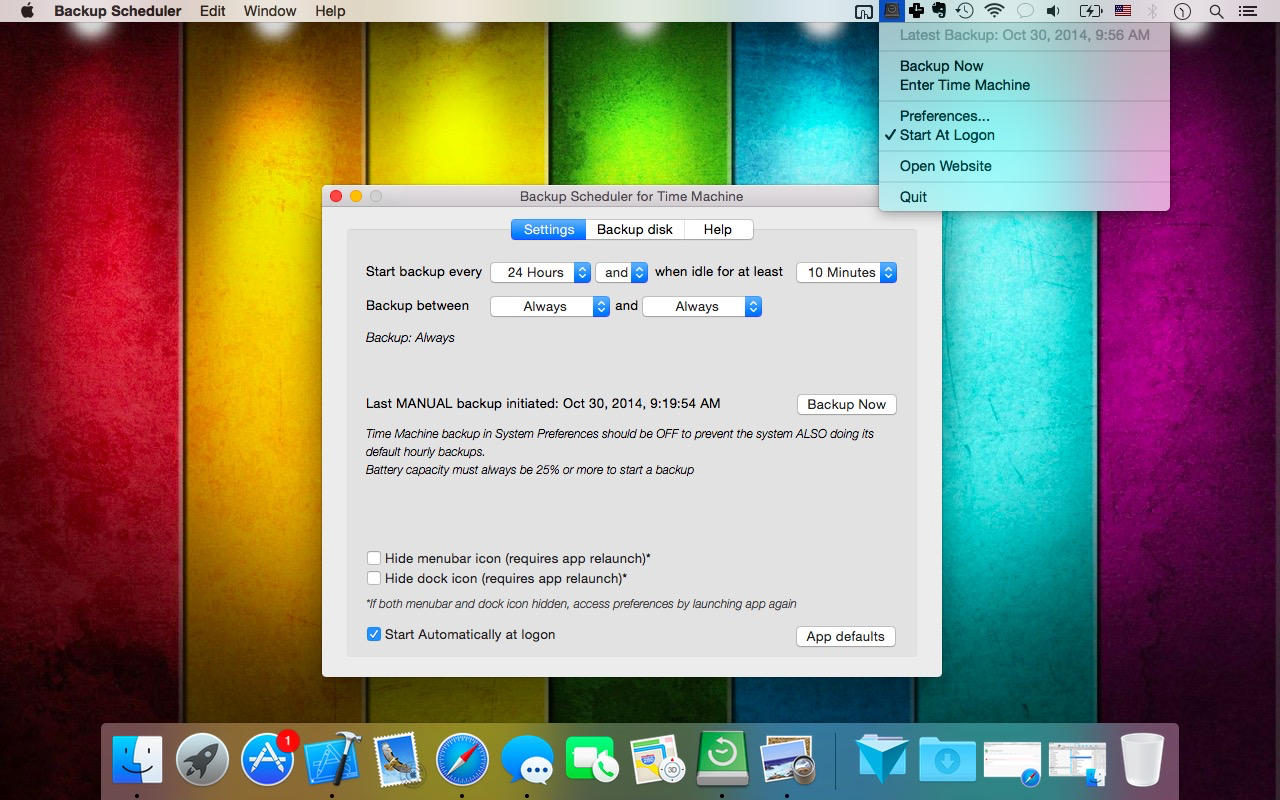Switch to the Settings tab
The image size is (1280, 800).
click(x=549, y=229)
